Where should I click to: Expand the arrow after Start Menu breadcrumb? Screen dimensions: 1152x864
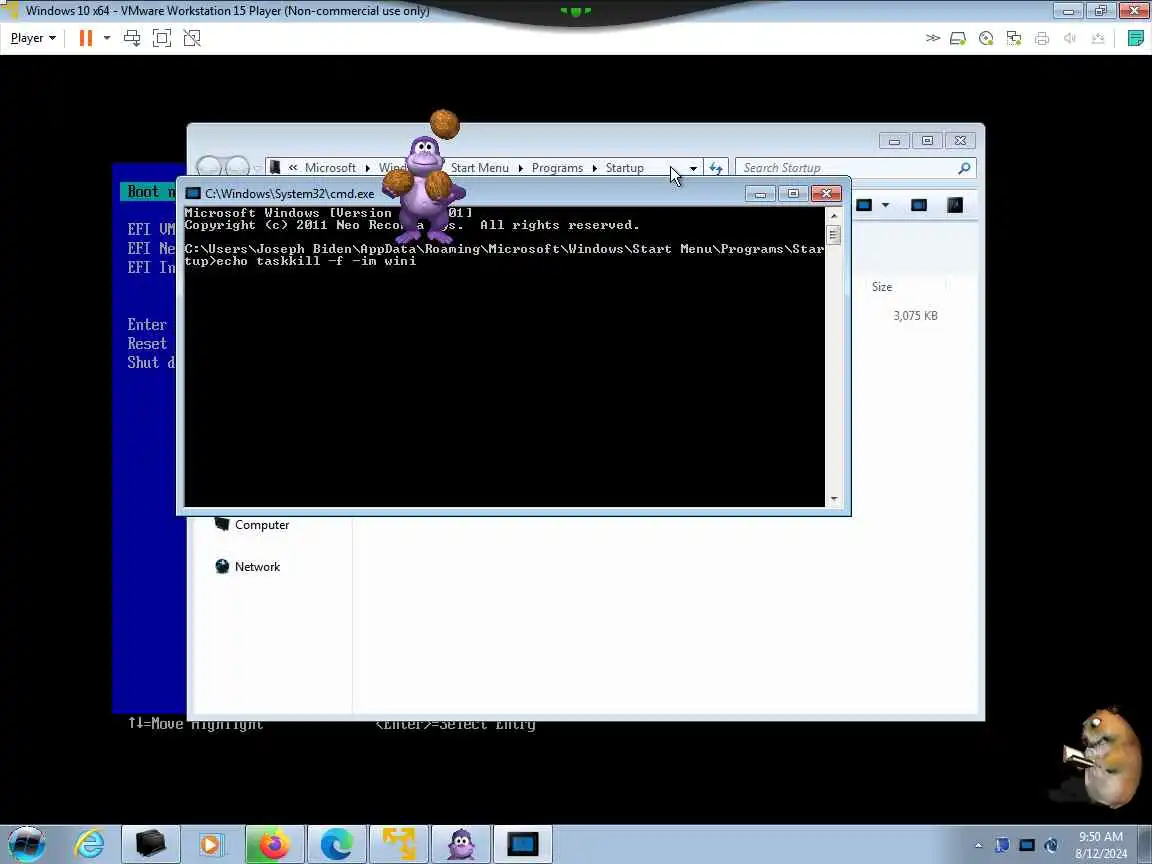520,168
